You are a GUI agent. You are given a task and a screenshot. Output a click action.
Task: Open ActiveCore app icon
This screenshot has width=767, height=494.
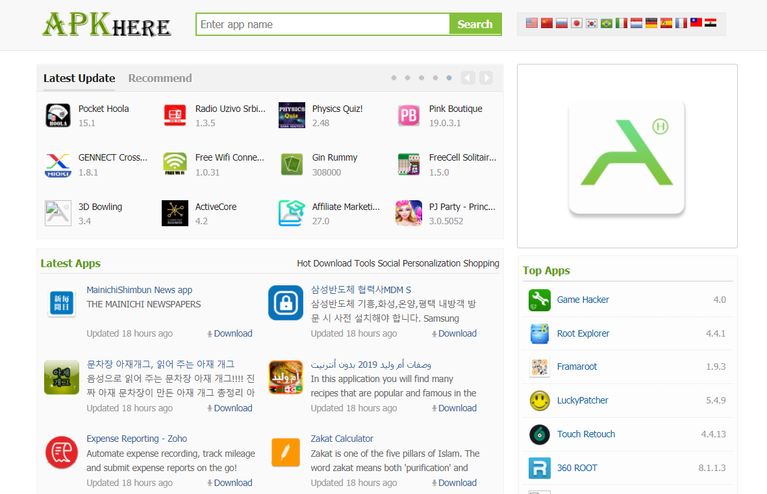click(x=175, y=213)
